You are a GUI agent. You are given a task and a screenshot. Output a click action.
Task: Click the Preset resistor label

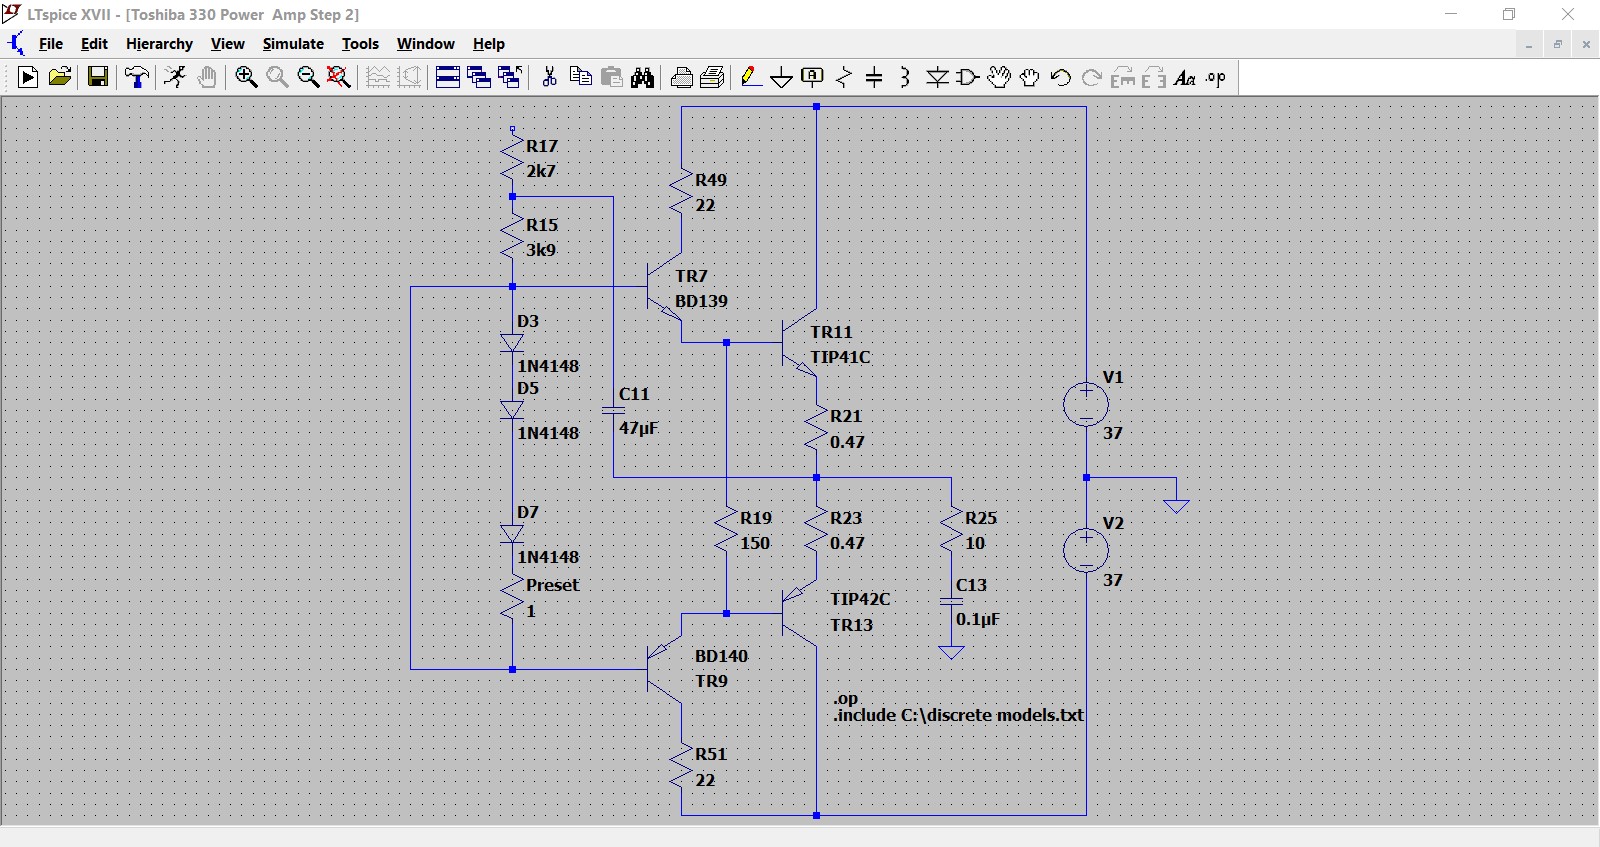coord(553,585)
